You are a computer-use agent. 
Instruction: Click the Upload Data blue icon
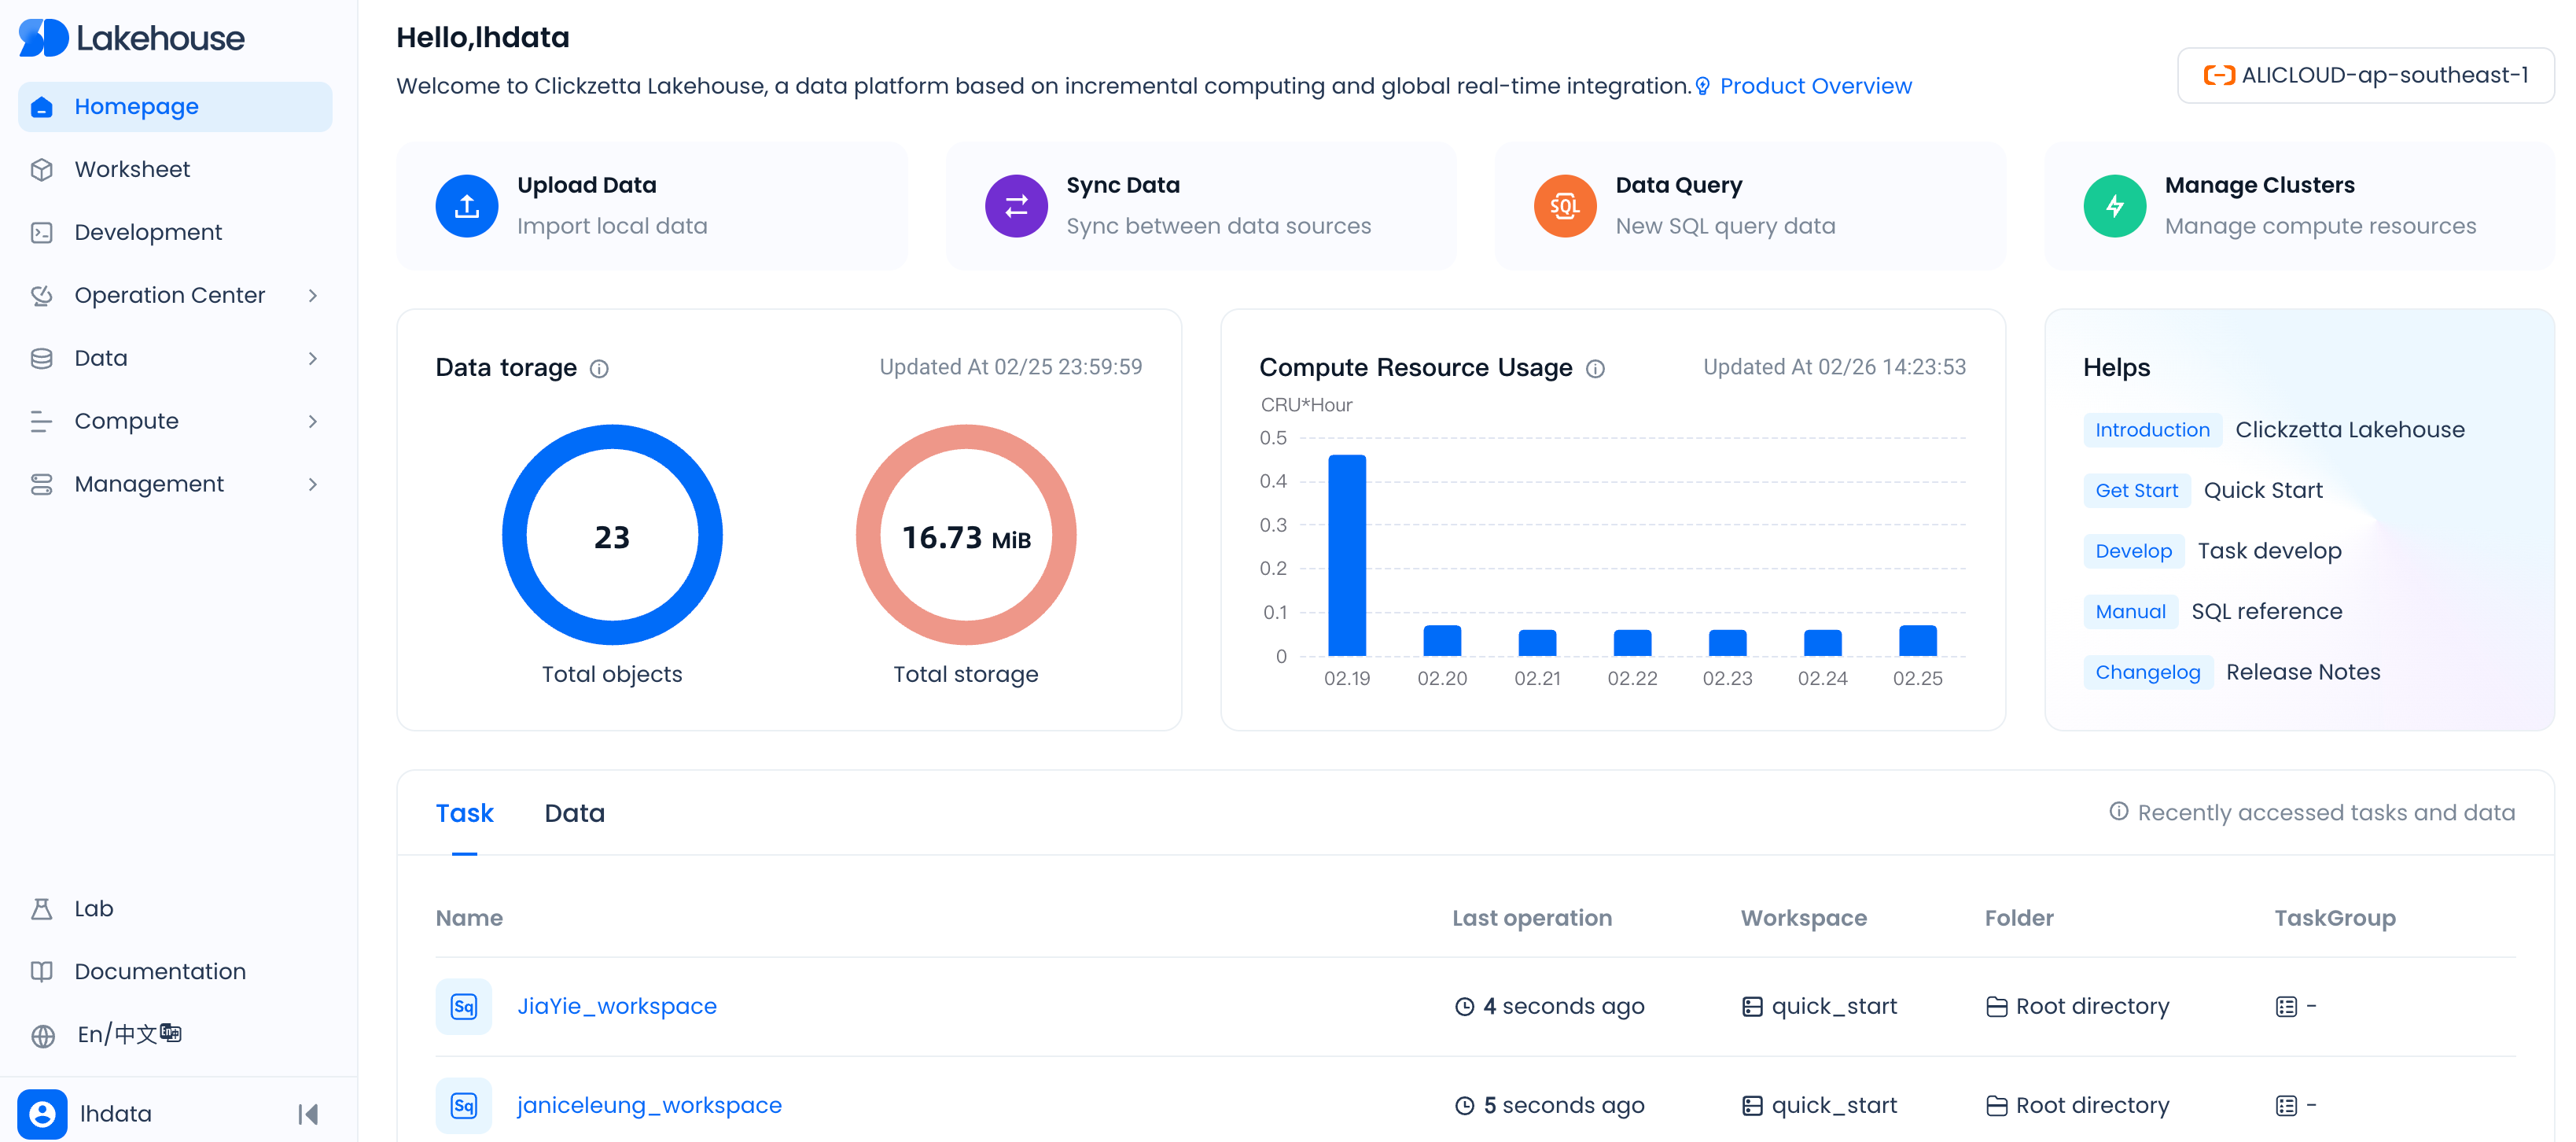tap(466, 206)
